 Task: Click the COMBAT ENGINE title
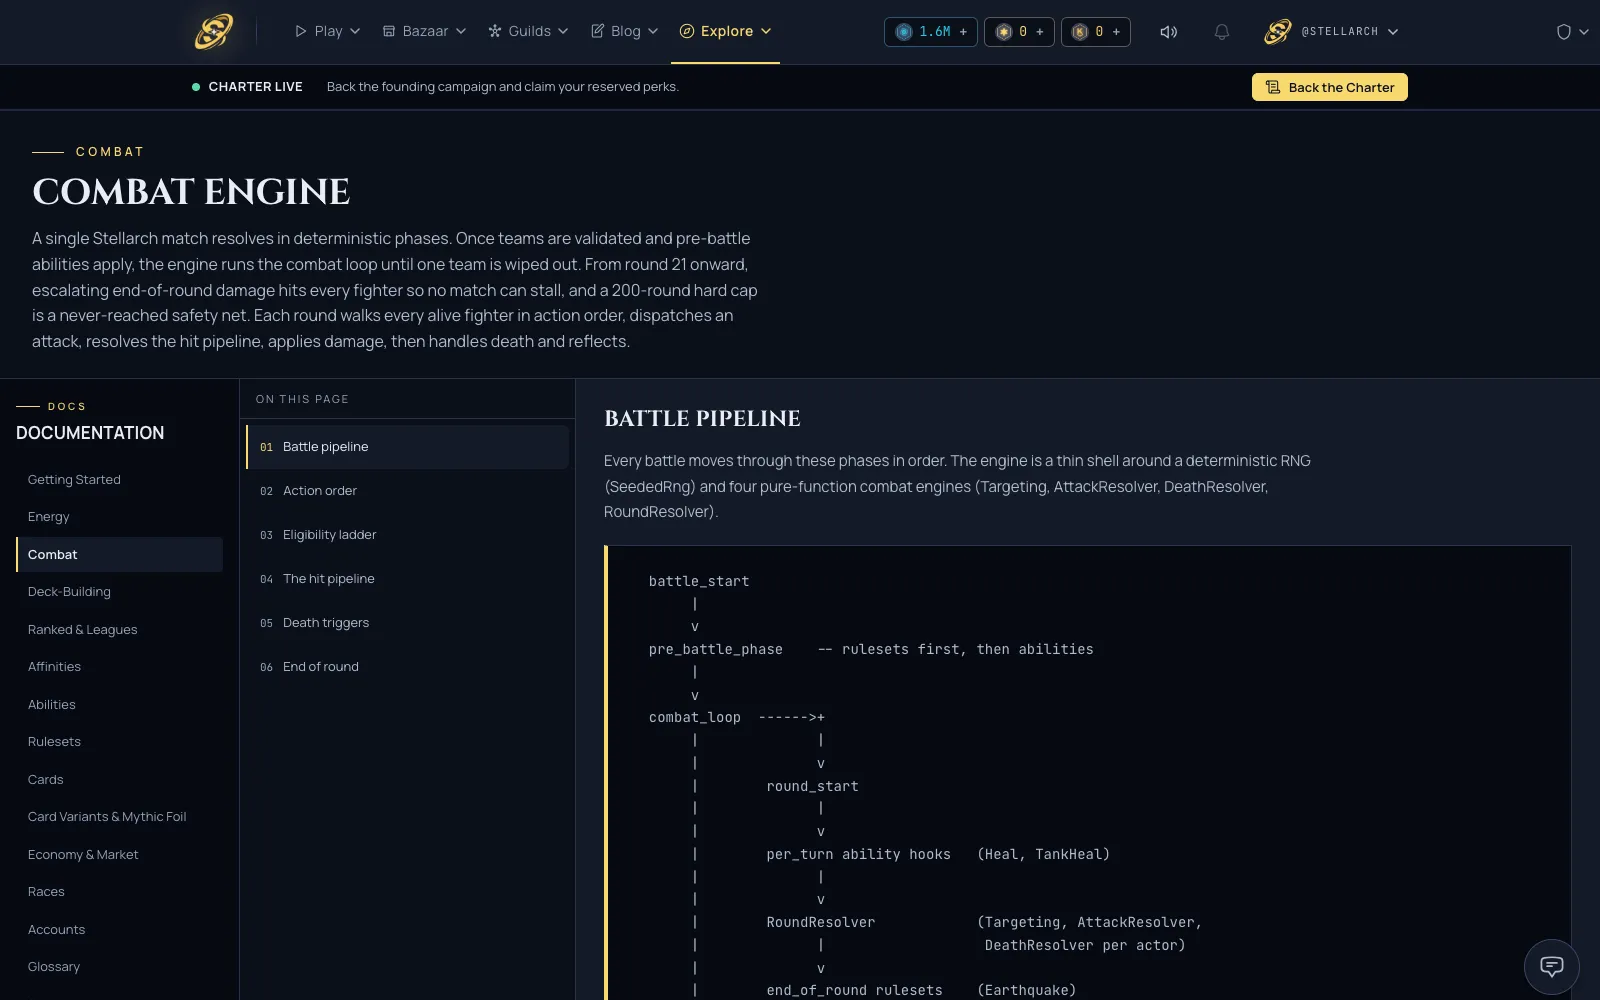pyautogui.click(x=191, y=192)
